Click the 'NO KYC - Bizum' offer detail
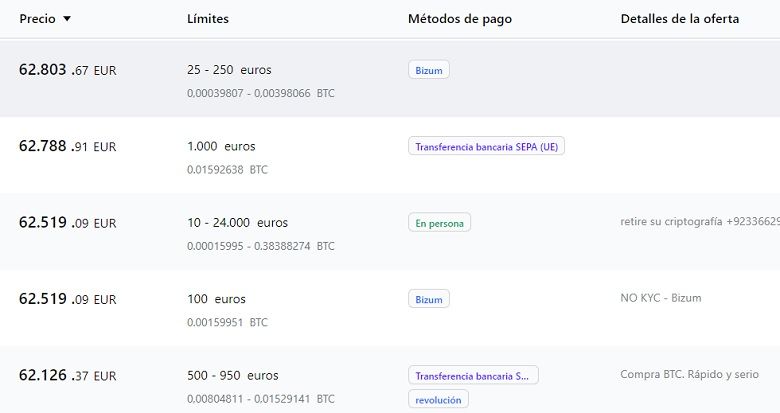 (661, 298)
